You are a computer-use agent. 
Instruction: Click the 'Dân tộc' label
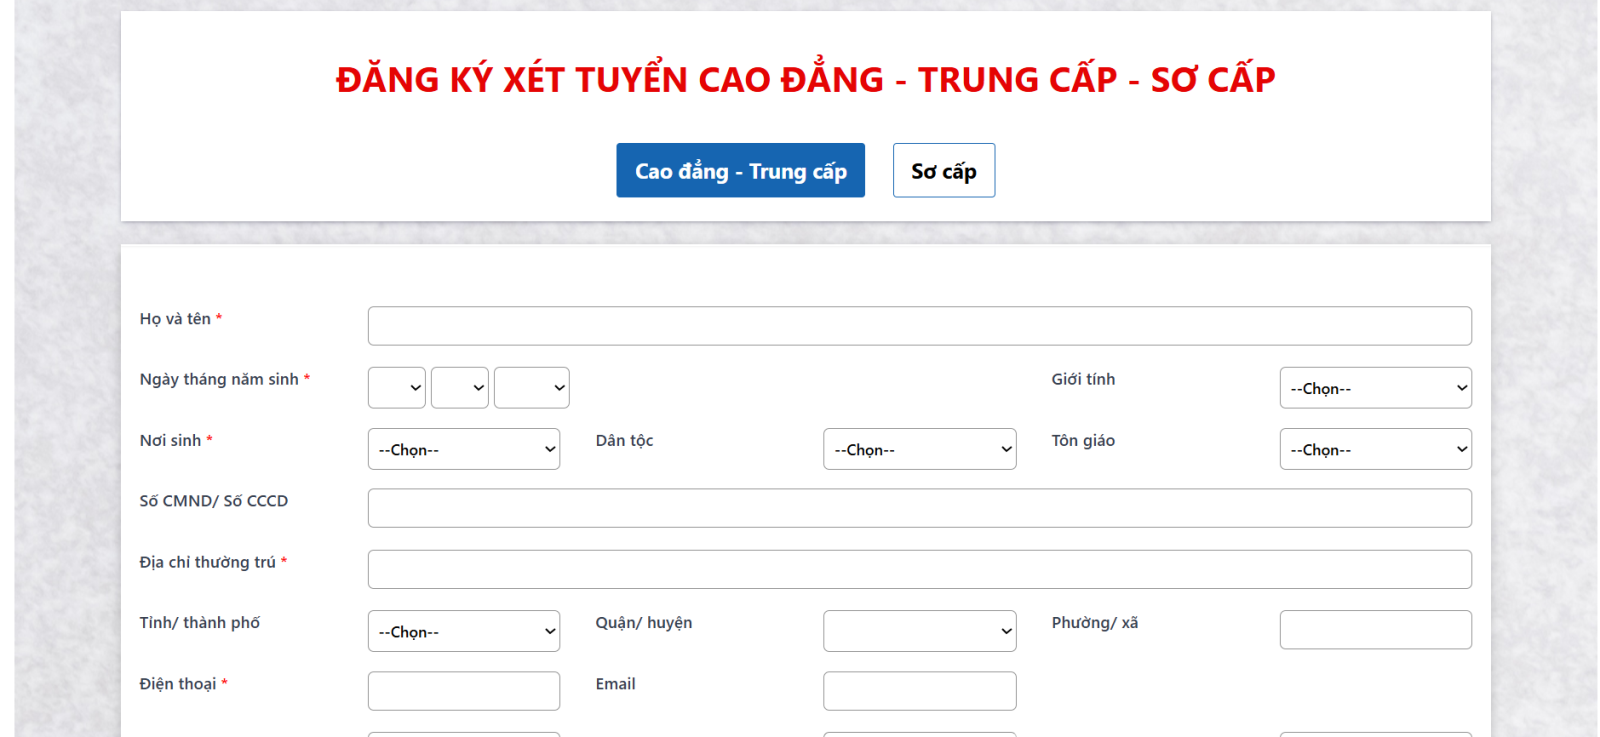[624, 440]
